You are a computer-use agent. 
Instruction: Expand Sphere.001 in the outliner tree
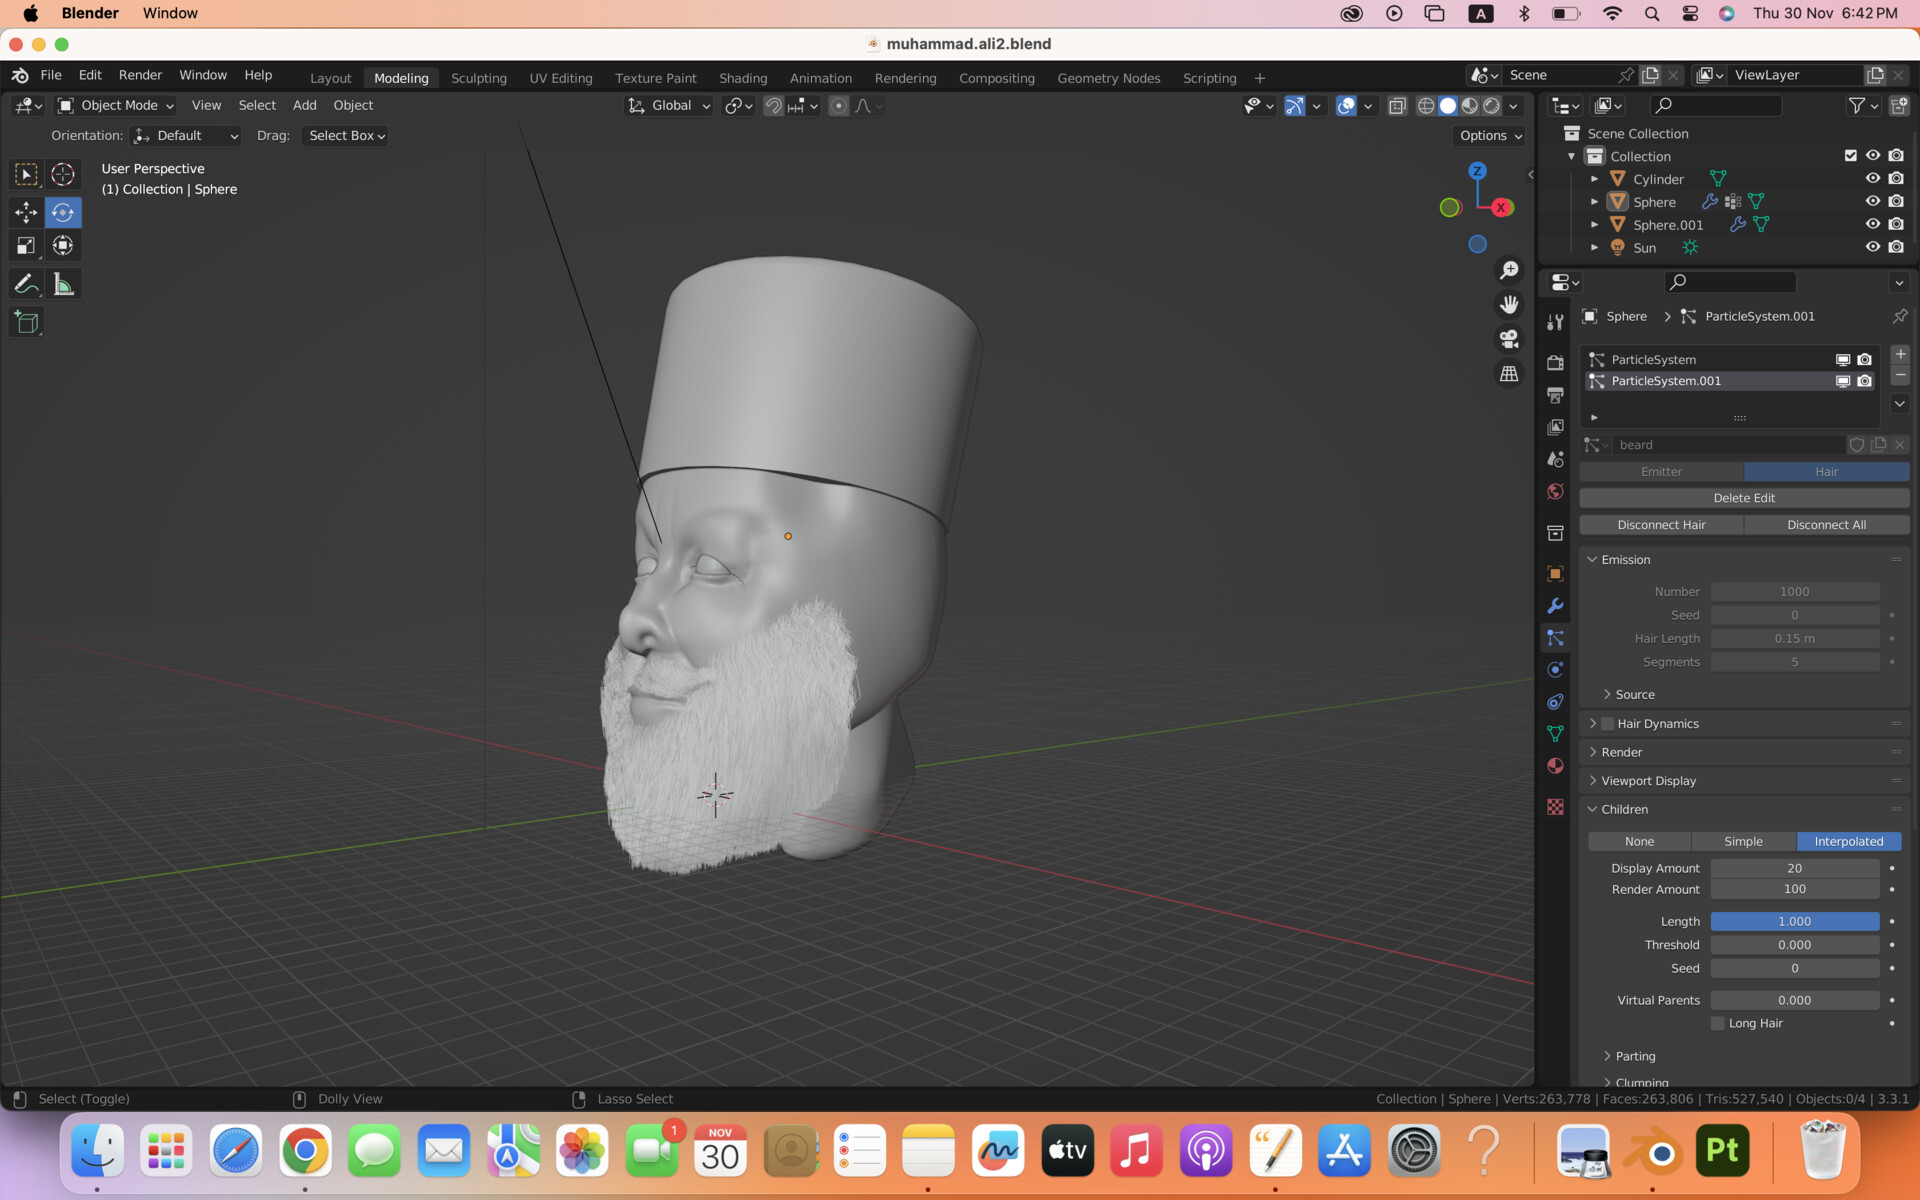[1594, 225]
